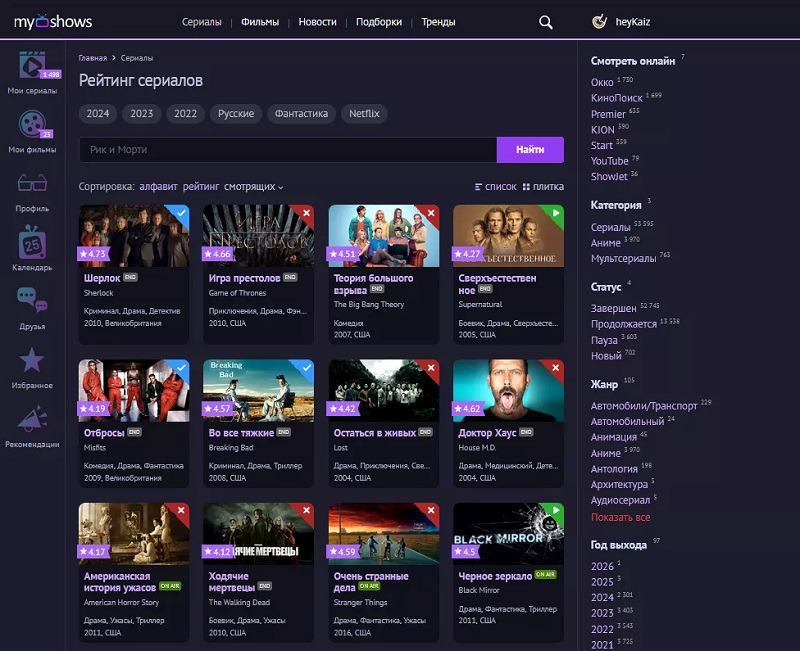Open heyKaiz user avatar icon
The image size is (800, 651).
click(599, 21)
